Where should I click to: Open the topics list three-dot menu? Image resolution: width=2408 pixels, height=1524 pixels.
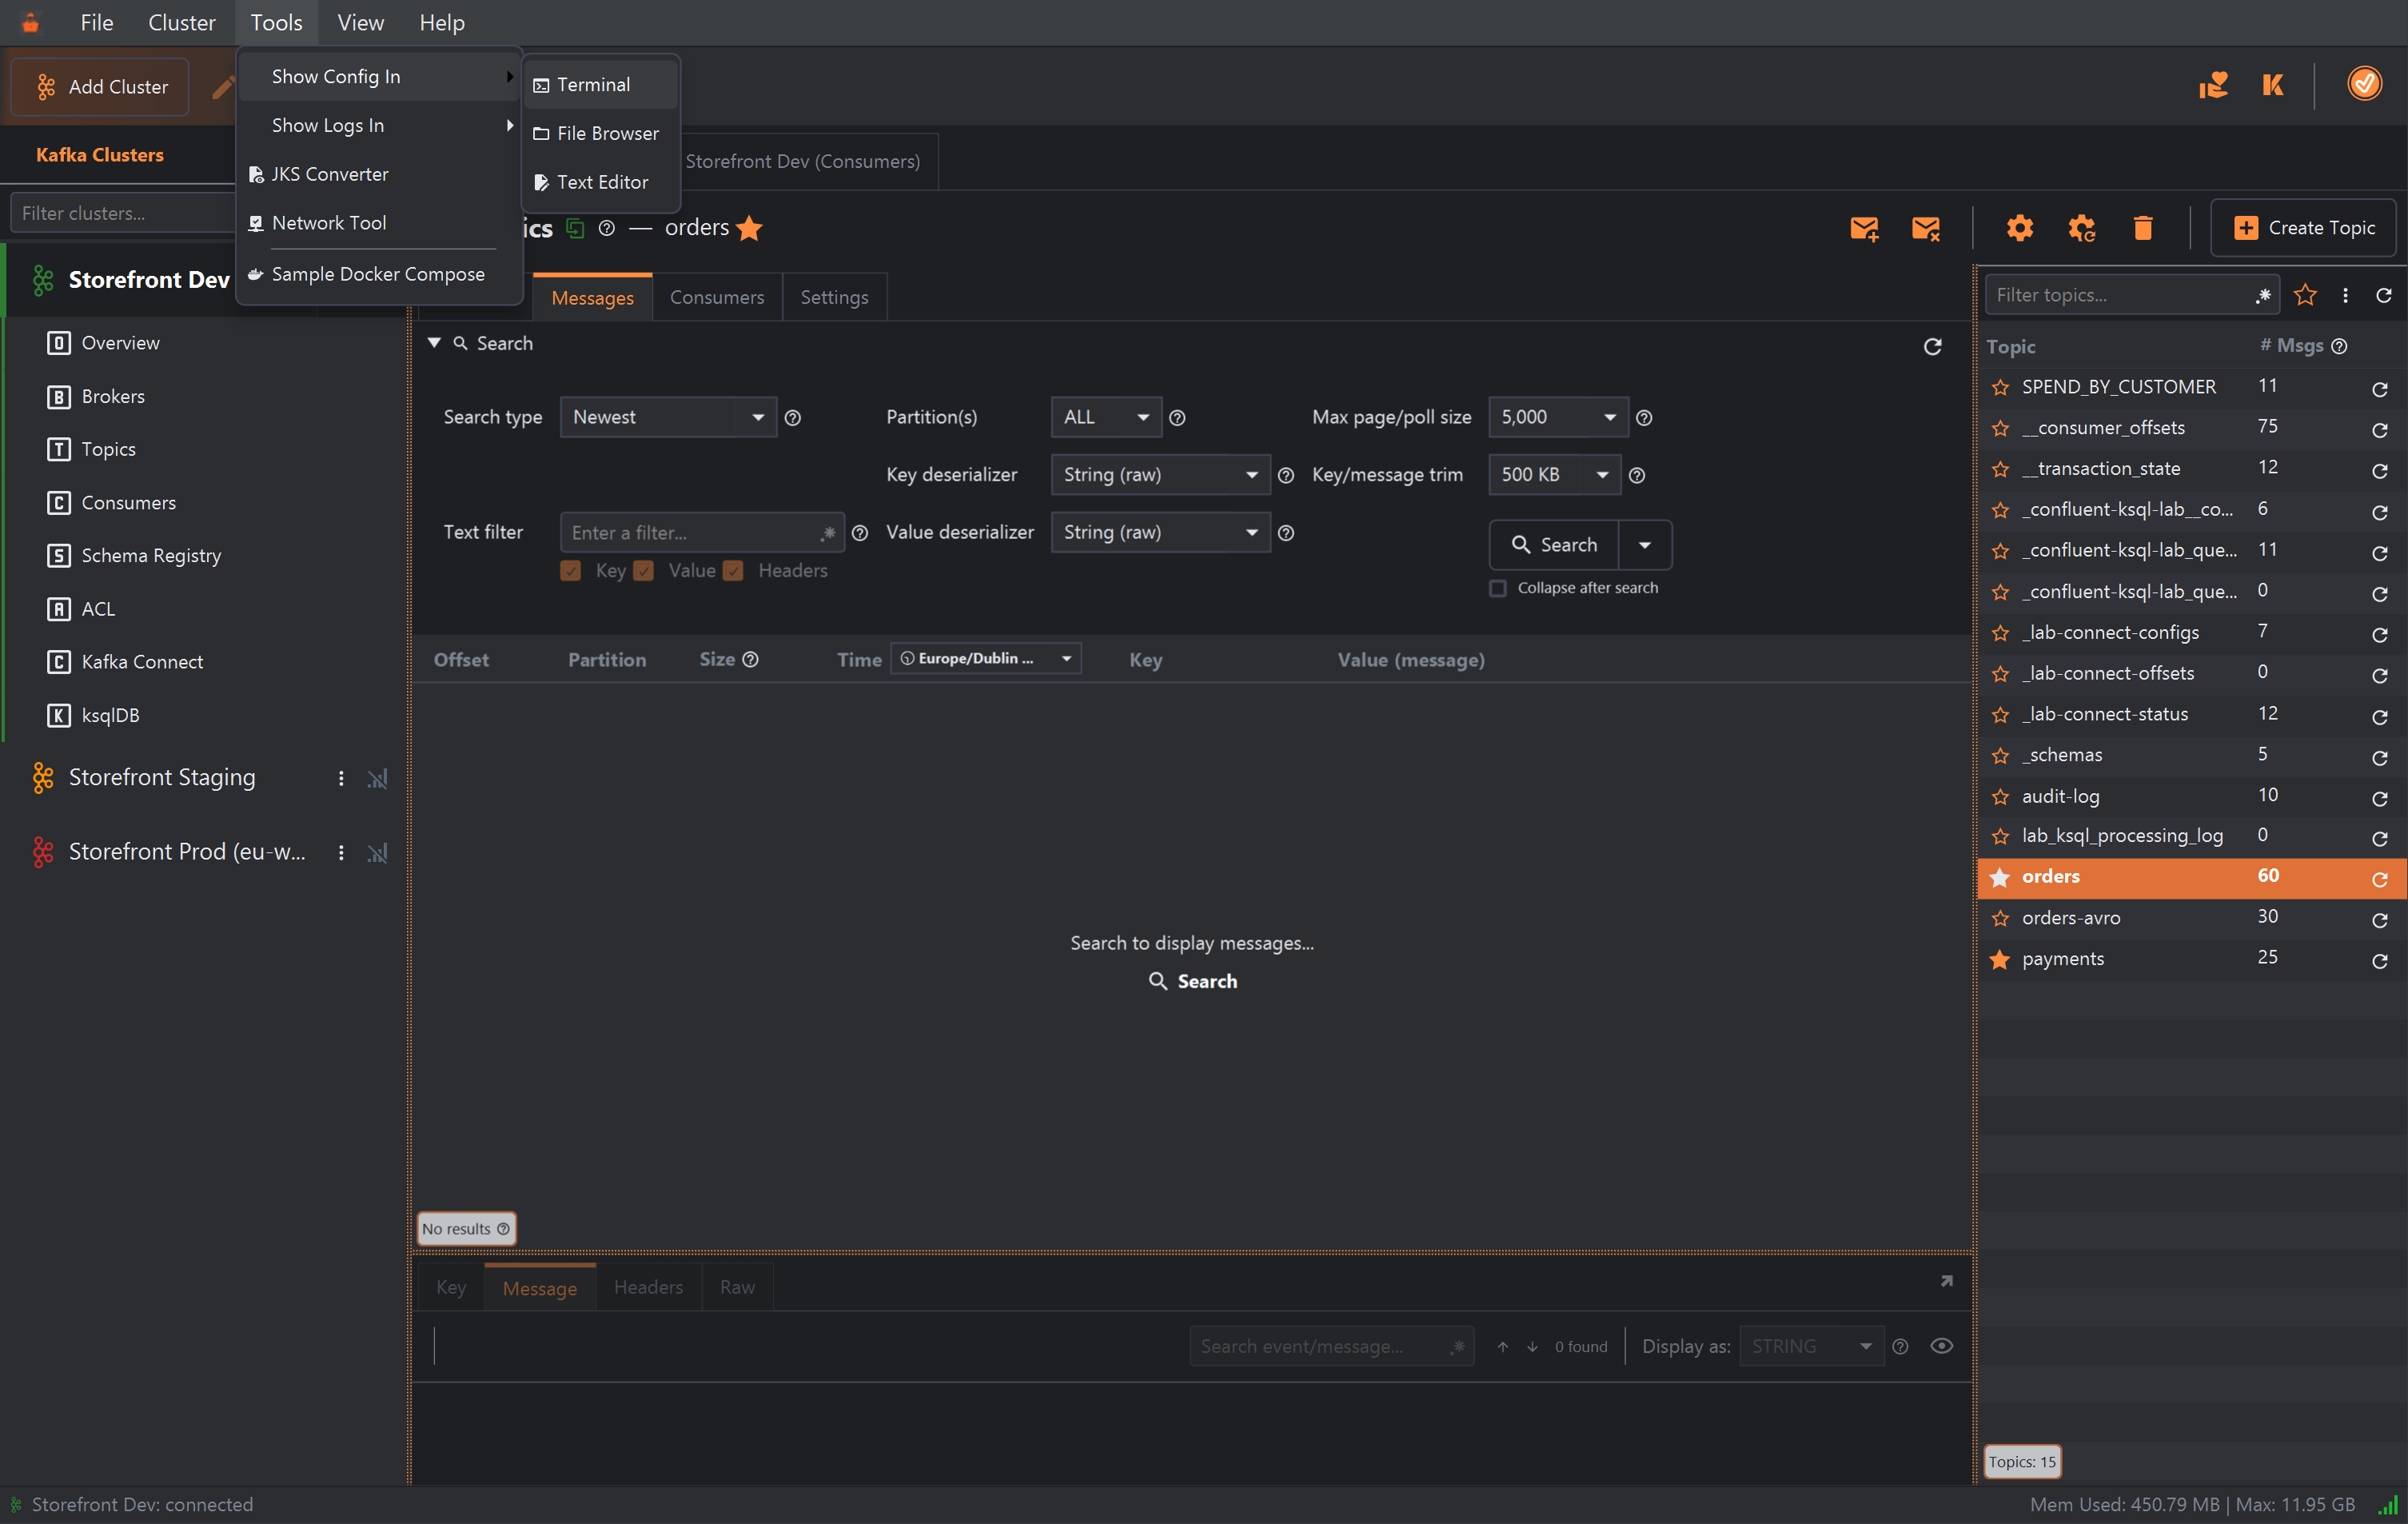tap(2345, 295)
